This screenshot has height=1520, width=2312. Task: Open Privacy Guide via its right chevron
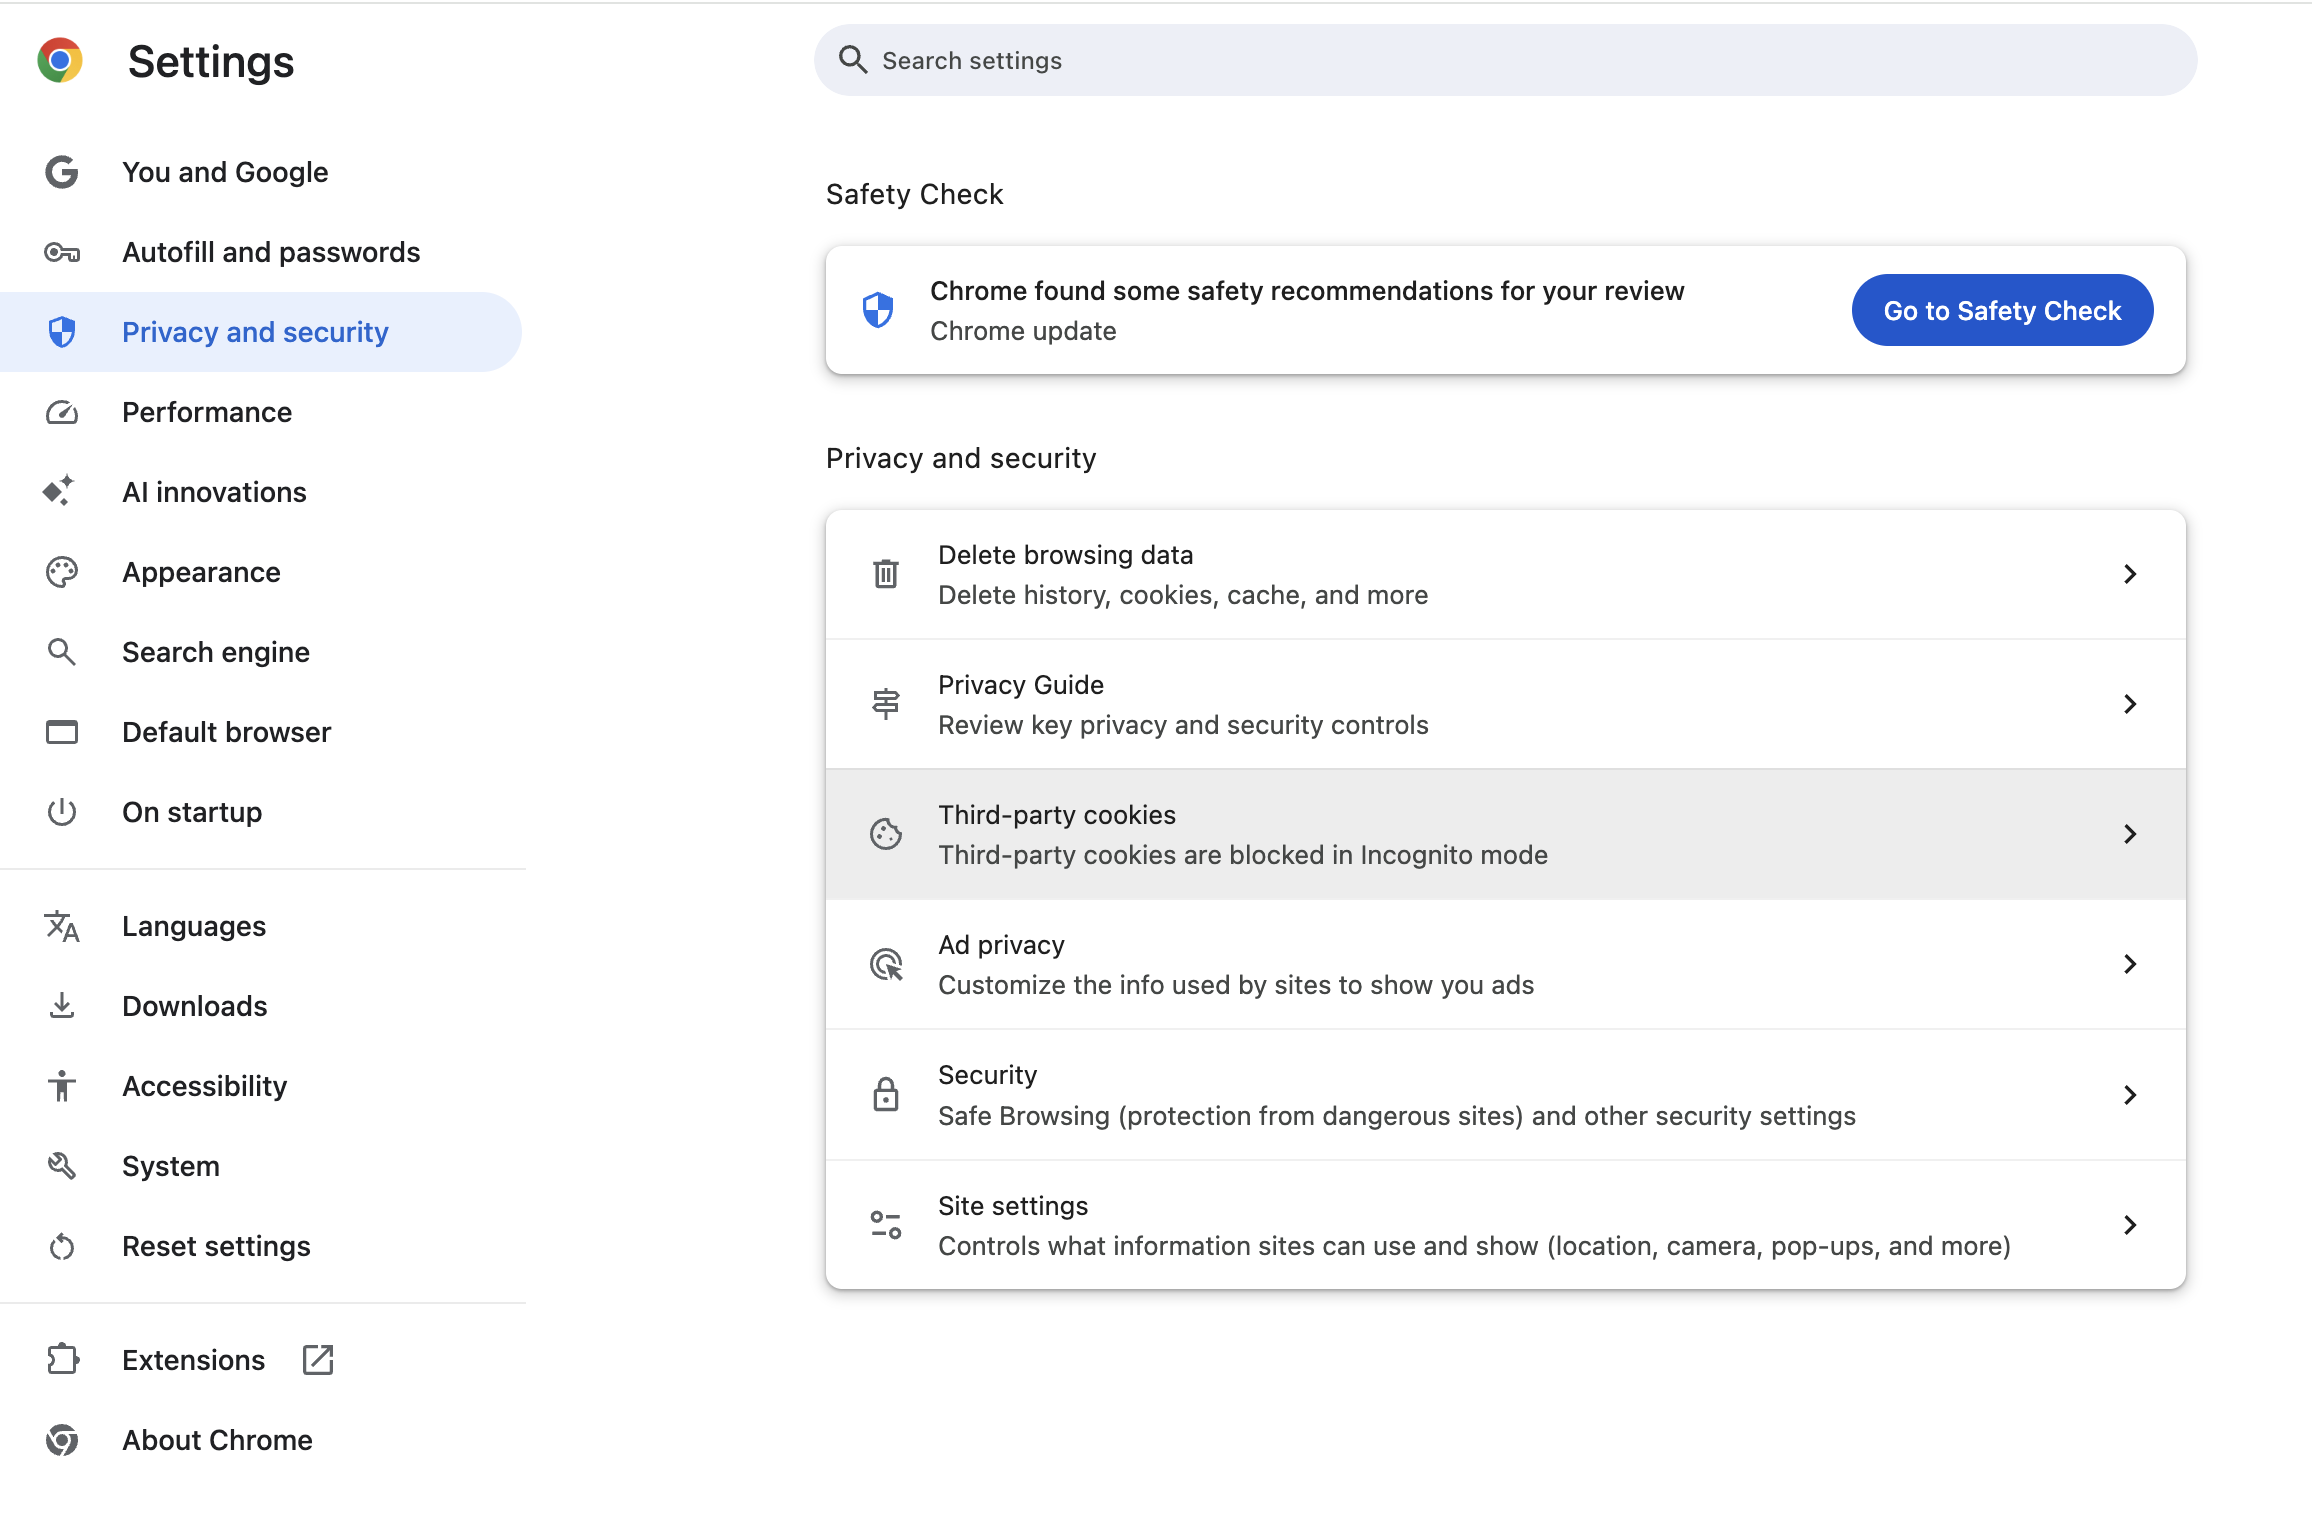[2130, 704]
